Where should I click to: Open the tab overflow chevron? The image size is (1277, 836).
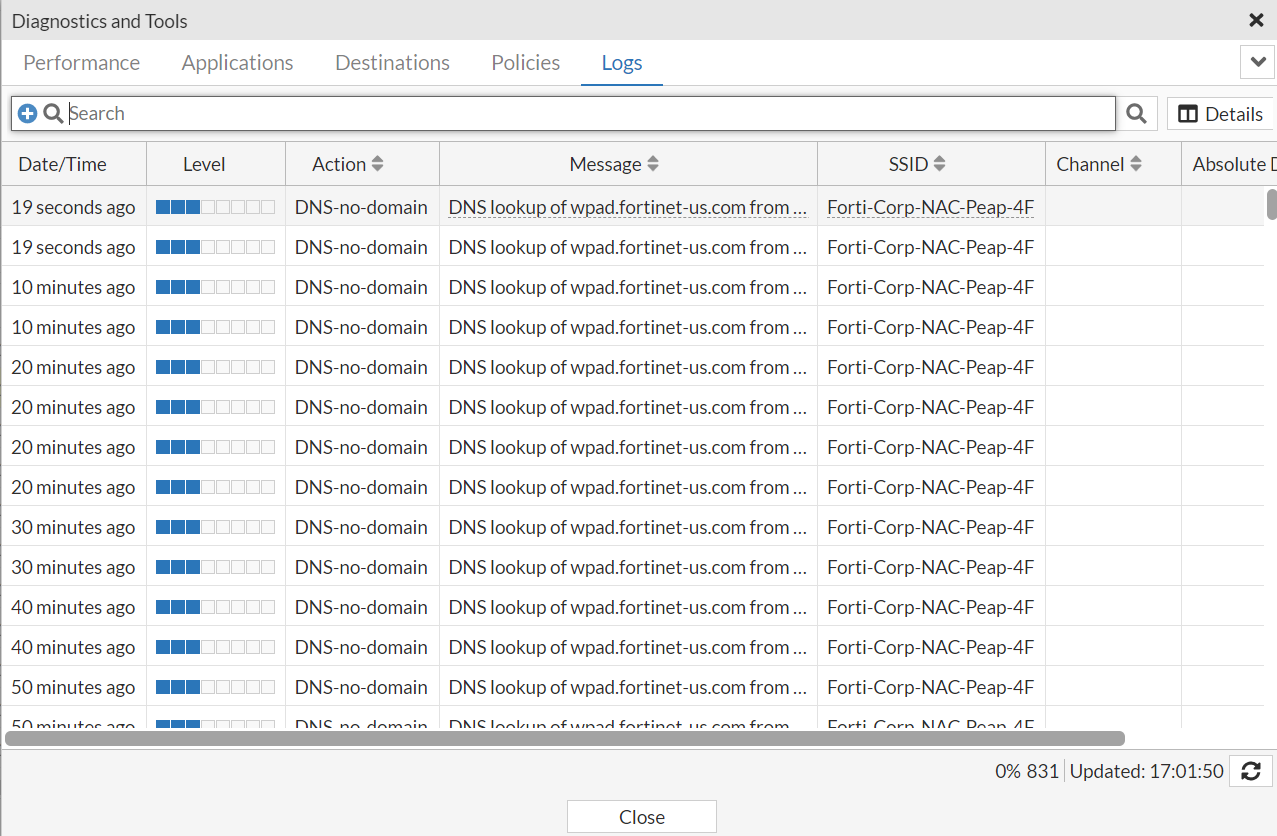(x=1257, y=61)
